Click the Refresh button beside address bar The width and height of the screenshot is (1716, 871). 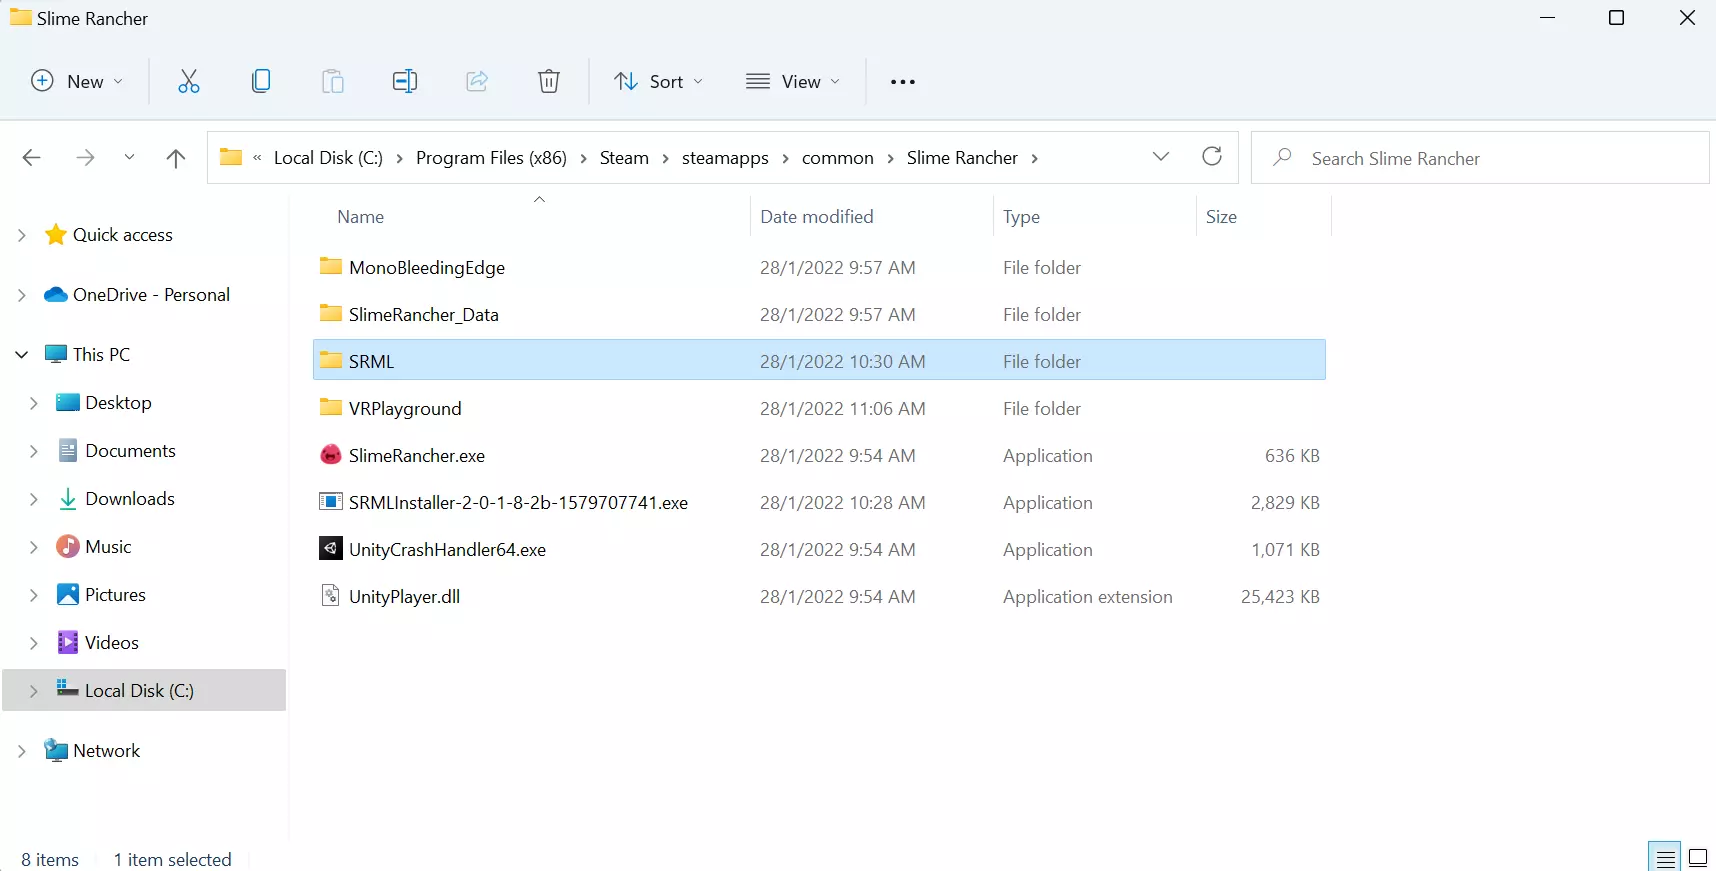click(x=1212, y=157)
